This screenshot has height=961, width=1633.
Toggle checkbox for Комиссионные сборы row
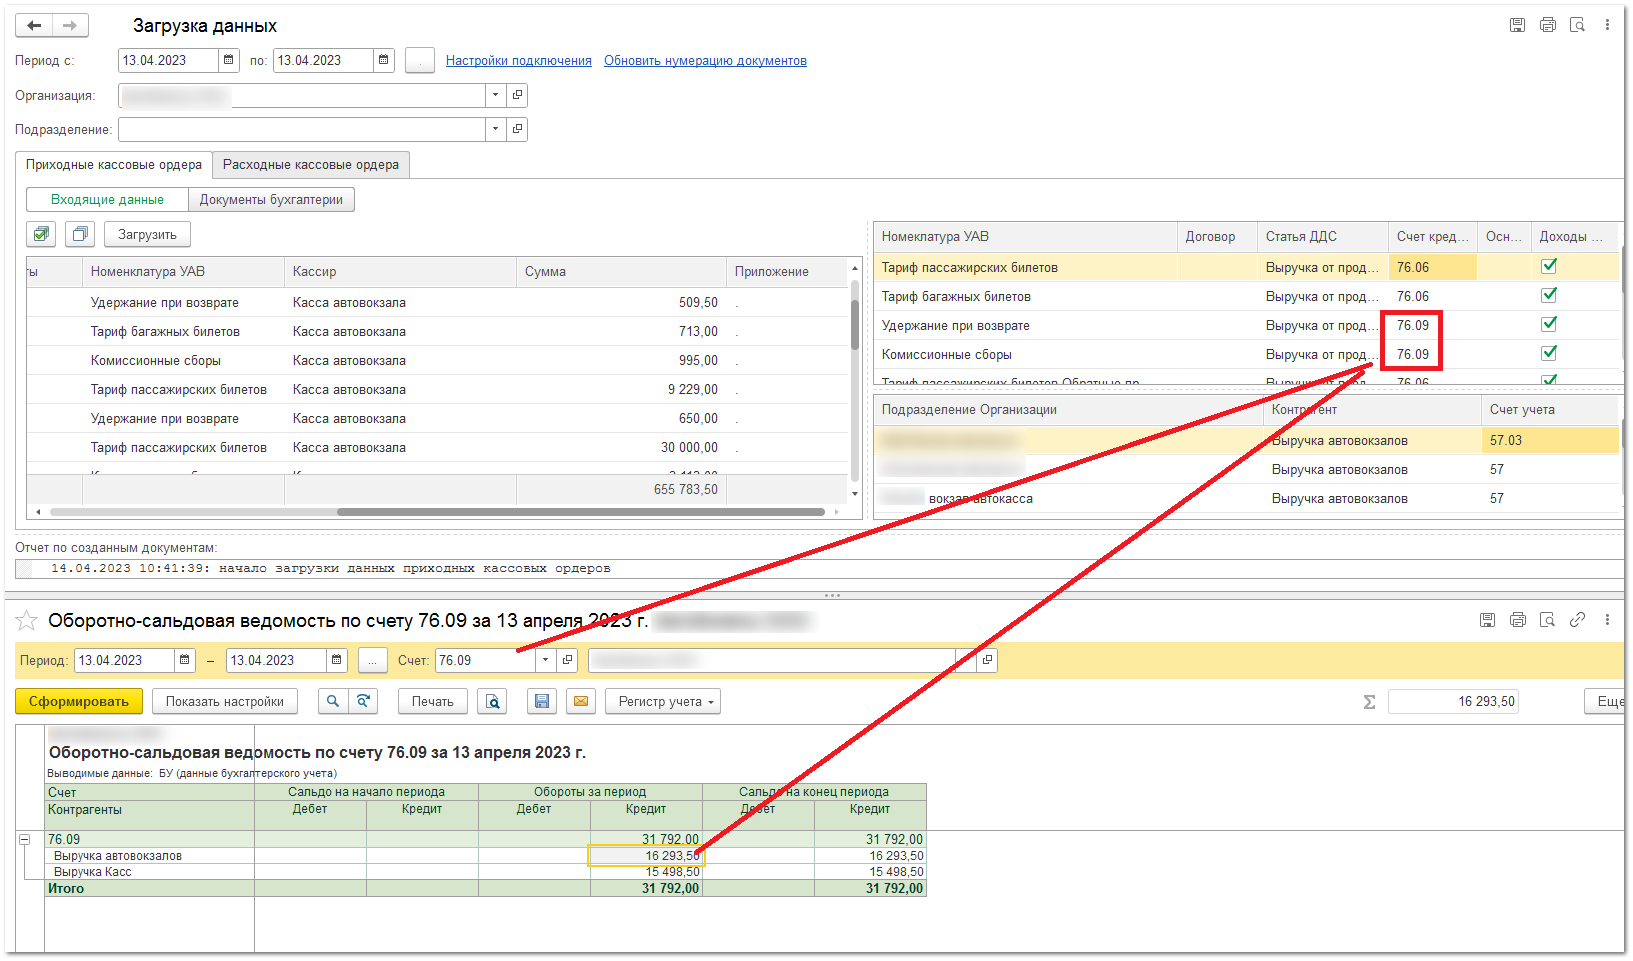point(1549,353)
